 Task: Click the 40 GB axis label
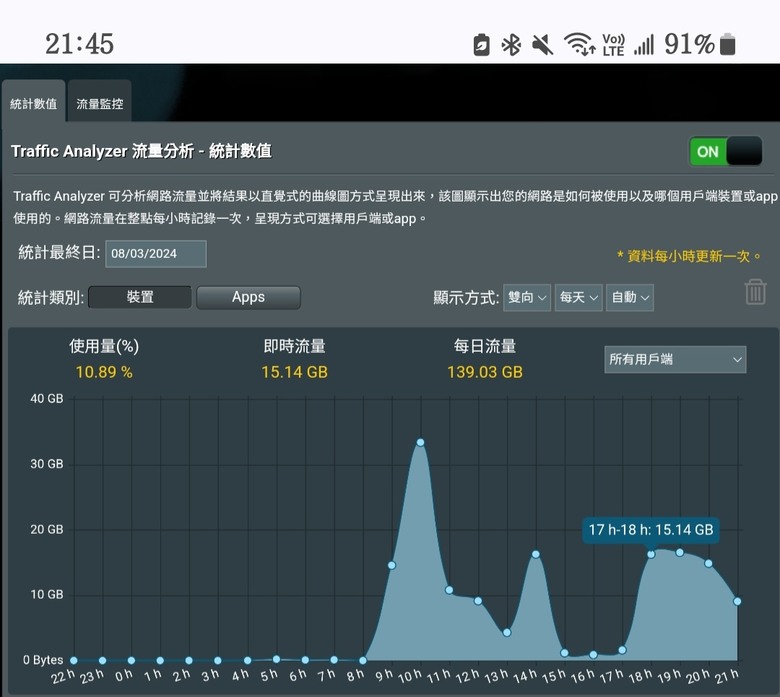pyautogui.click(x=47, y=398)
